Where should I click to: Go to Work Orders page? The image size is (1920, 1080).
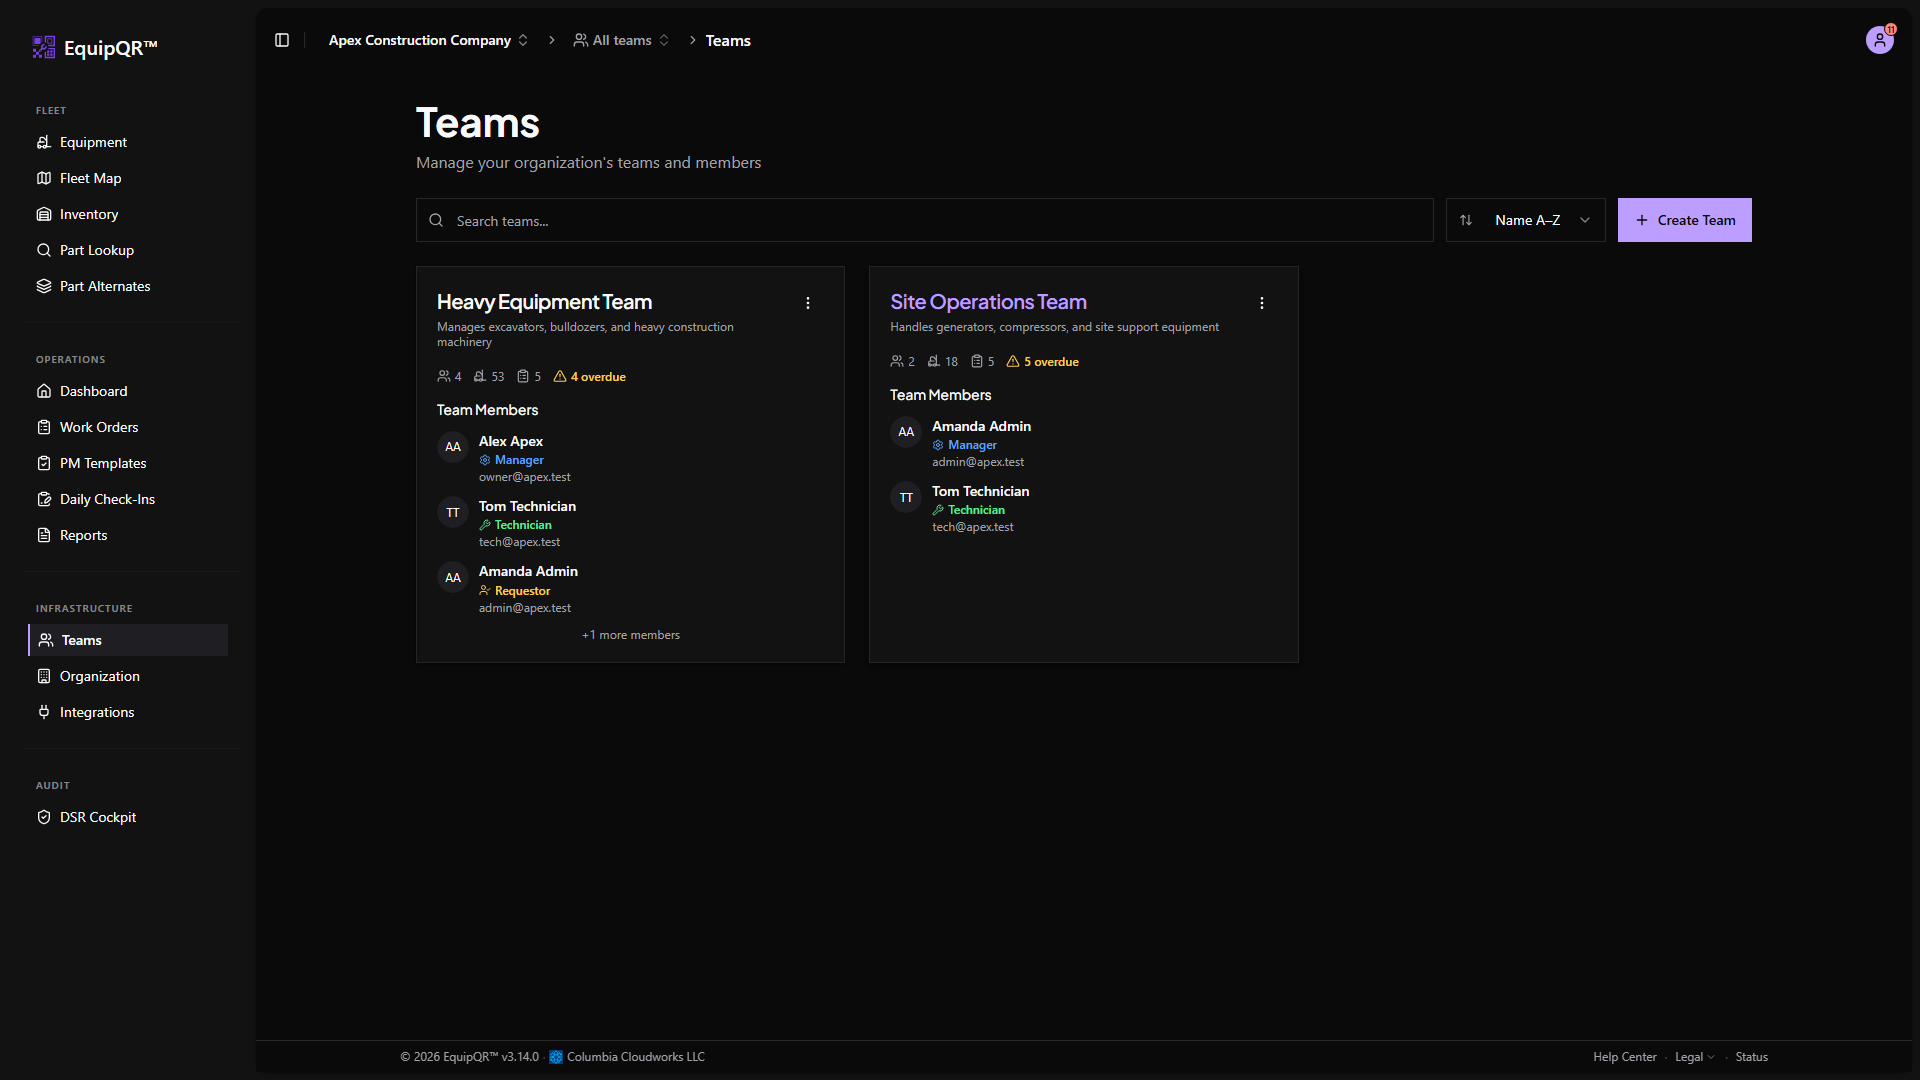[128, 427]
